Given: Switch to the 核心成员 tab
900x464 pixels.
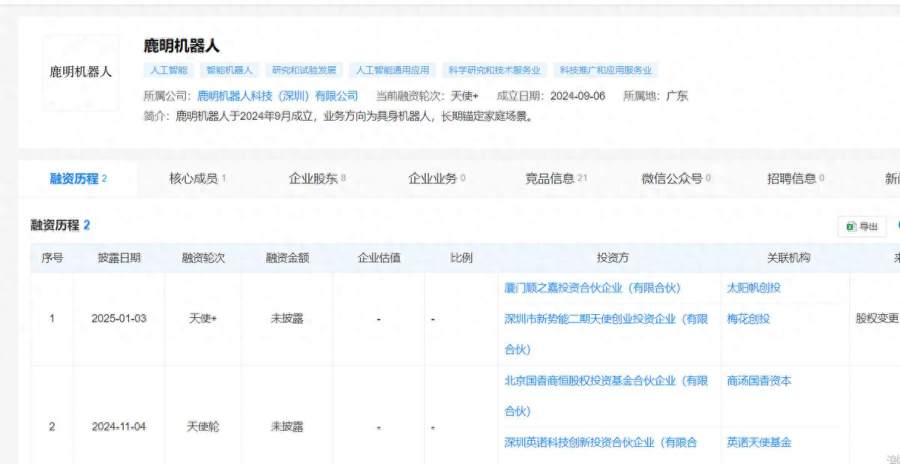Looking at the screenshot, I should pos(197,179).
